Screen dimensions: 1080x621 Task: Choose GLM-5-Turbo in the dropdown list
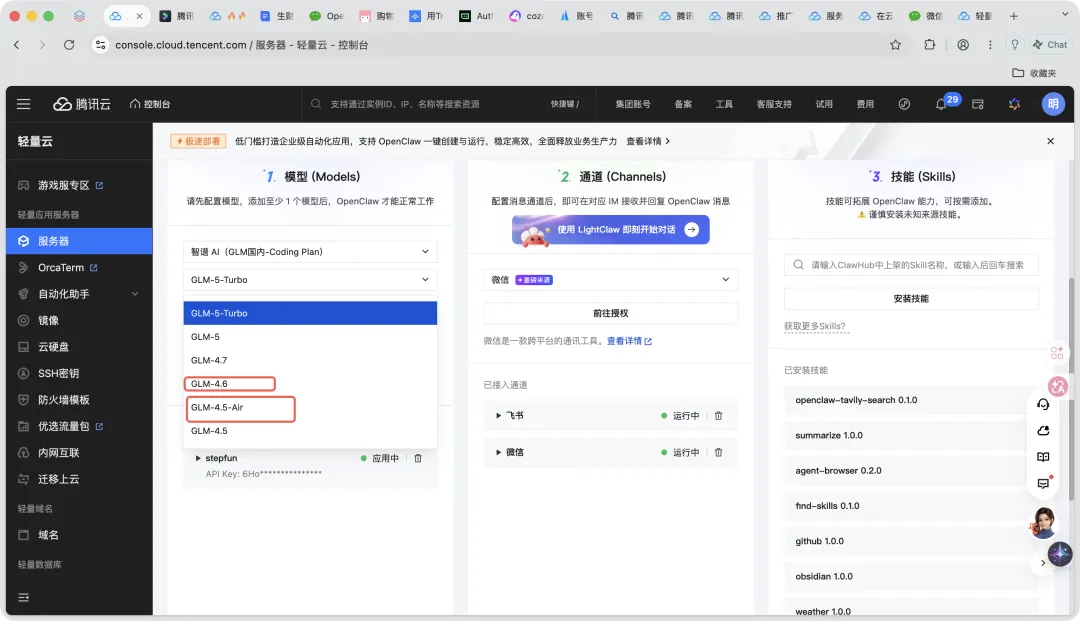click(310, 313)
